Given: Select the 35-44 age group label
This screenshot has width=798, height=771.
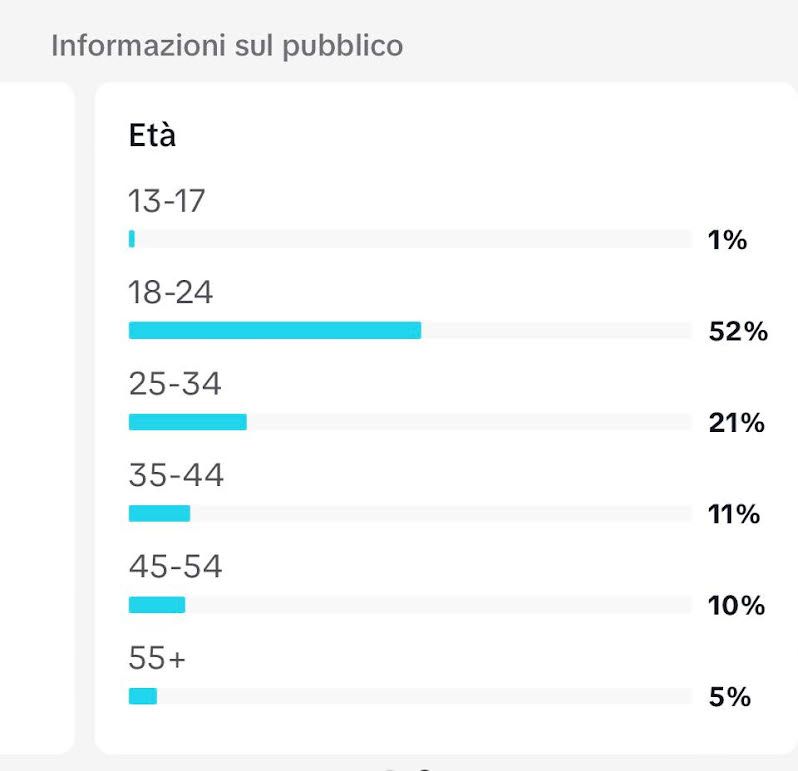Looking at the screenshot, I should (x=176, y=476).
